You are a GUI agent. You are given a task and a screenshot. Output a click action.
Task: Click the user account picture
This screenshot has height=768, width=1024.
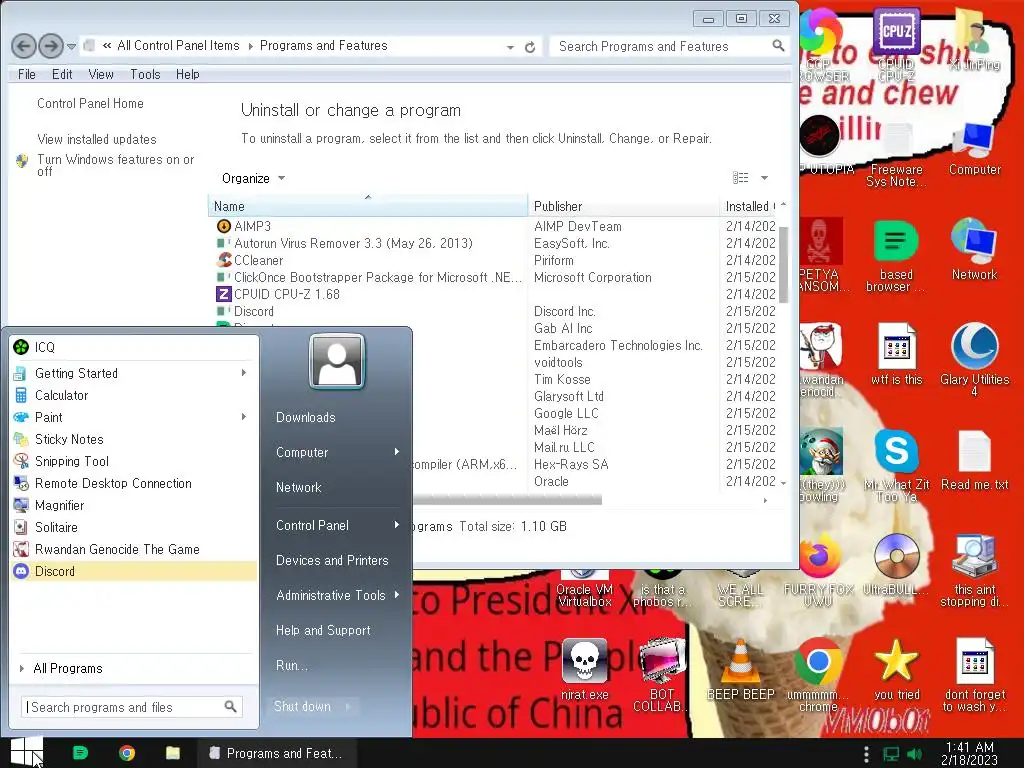pyautogui.click(x=337, y=361)
